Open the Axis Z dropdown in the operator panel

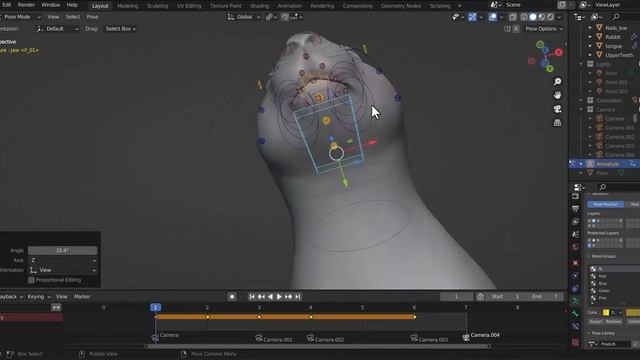click(x=62, y=260)
